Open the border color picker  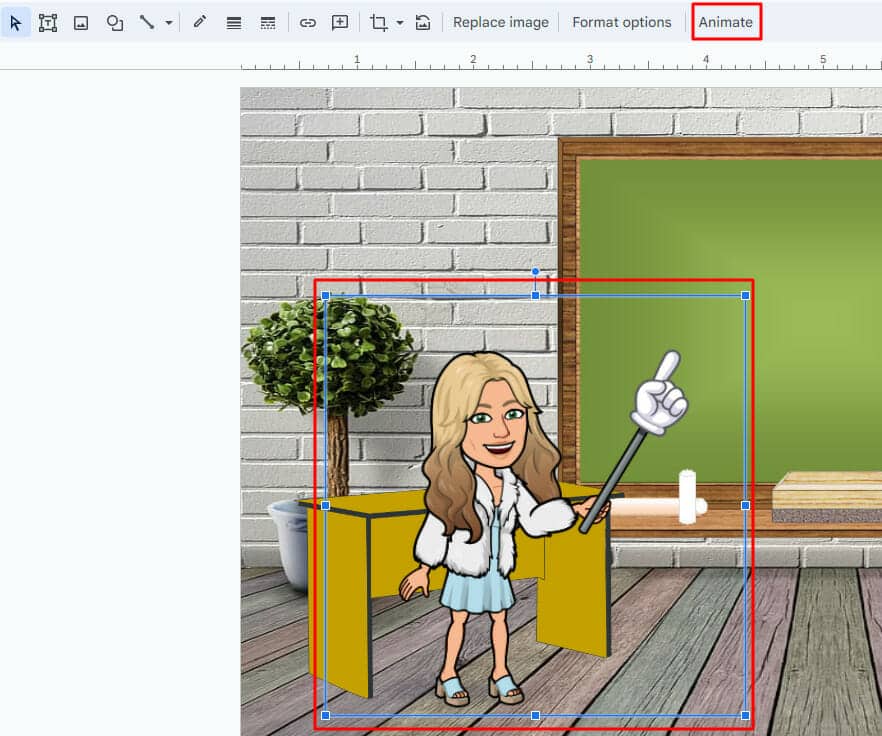[x=197, y=21]
